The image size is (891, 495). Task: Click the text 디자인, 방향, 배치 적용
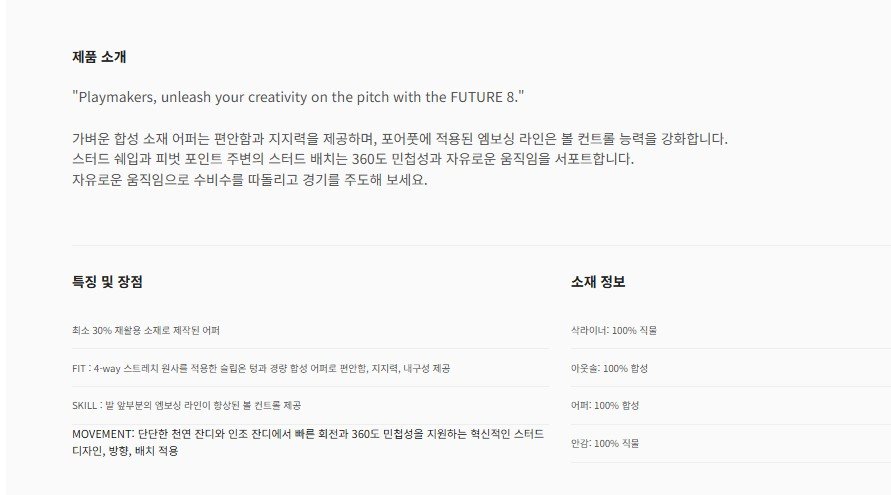pos(125,451)
